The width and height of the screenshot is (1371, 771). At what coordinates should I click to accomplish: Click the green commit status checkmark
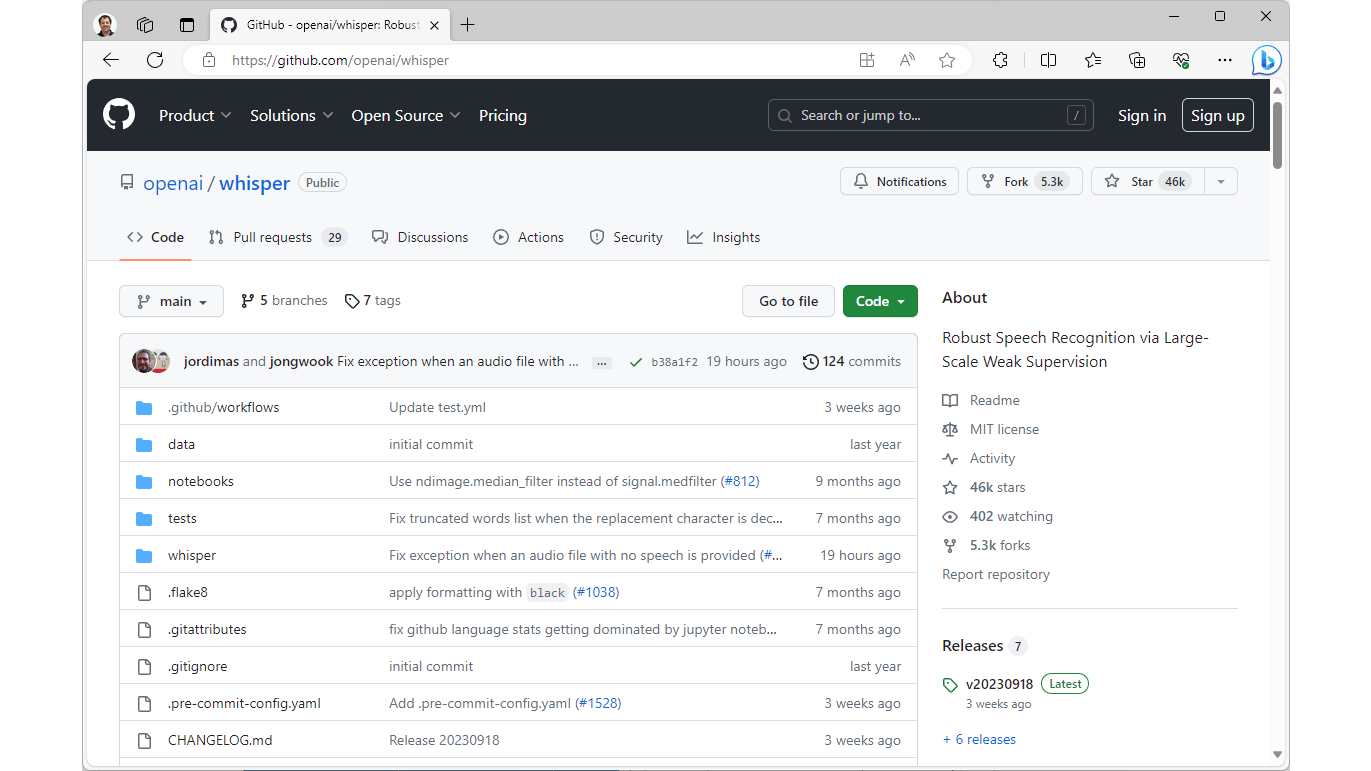tap(636, 362)
